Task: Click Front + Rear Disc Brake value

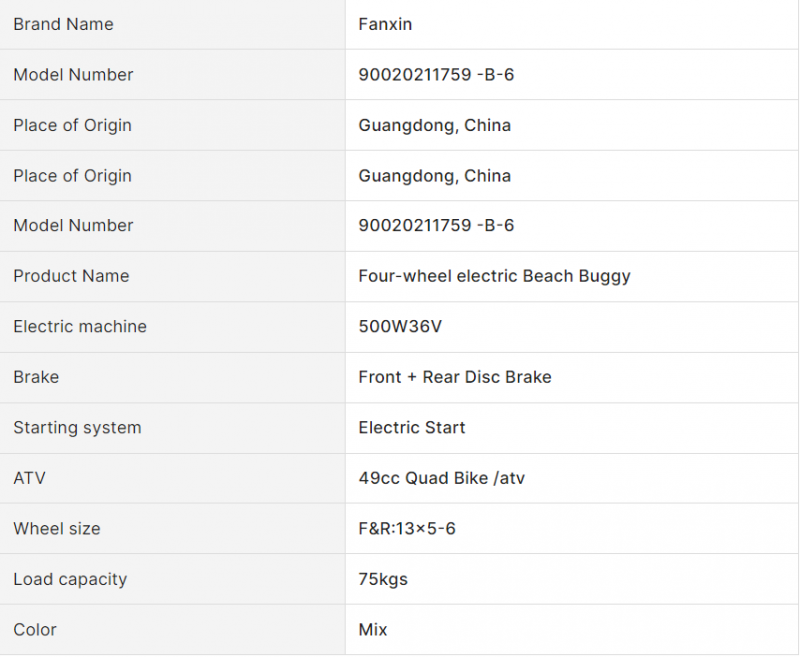Action: point(455,377)
